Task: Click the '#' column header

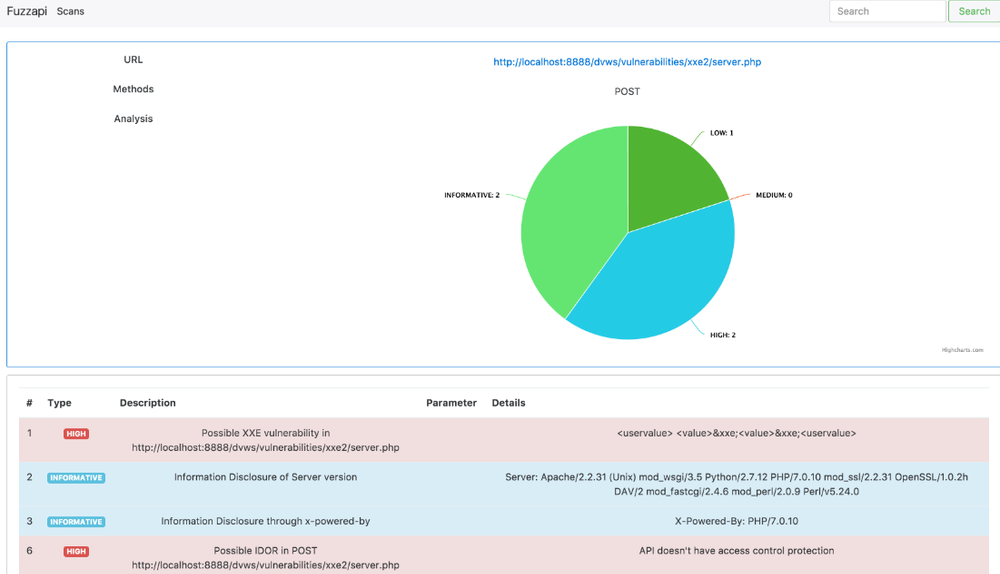Action: coord(29,402)
